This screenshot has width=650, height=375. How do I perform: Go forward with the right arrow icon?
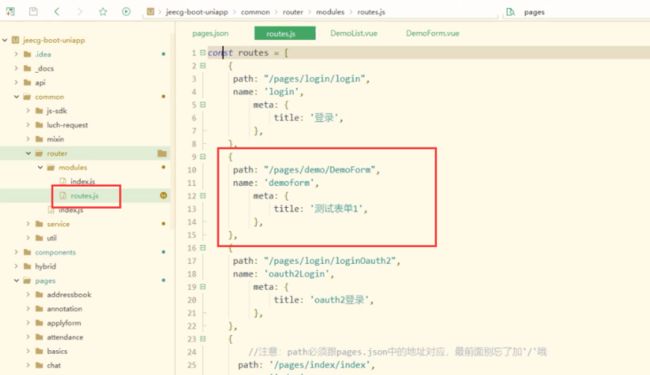[x=80, y=12]
